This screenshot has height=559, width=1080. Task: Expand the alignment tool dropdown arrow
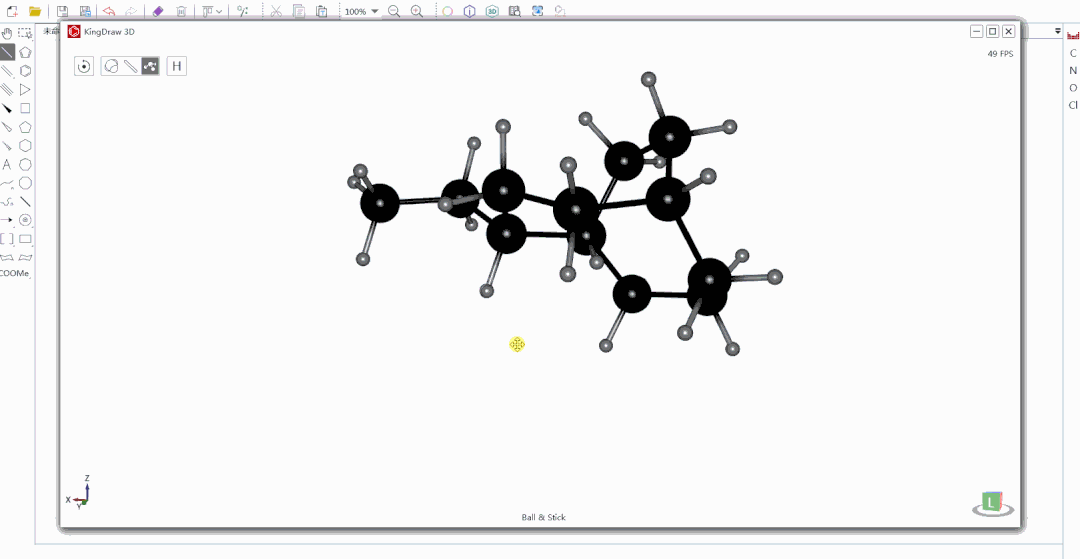tap(219, 12)
